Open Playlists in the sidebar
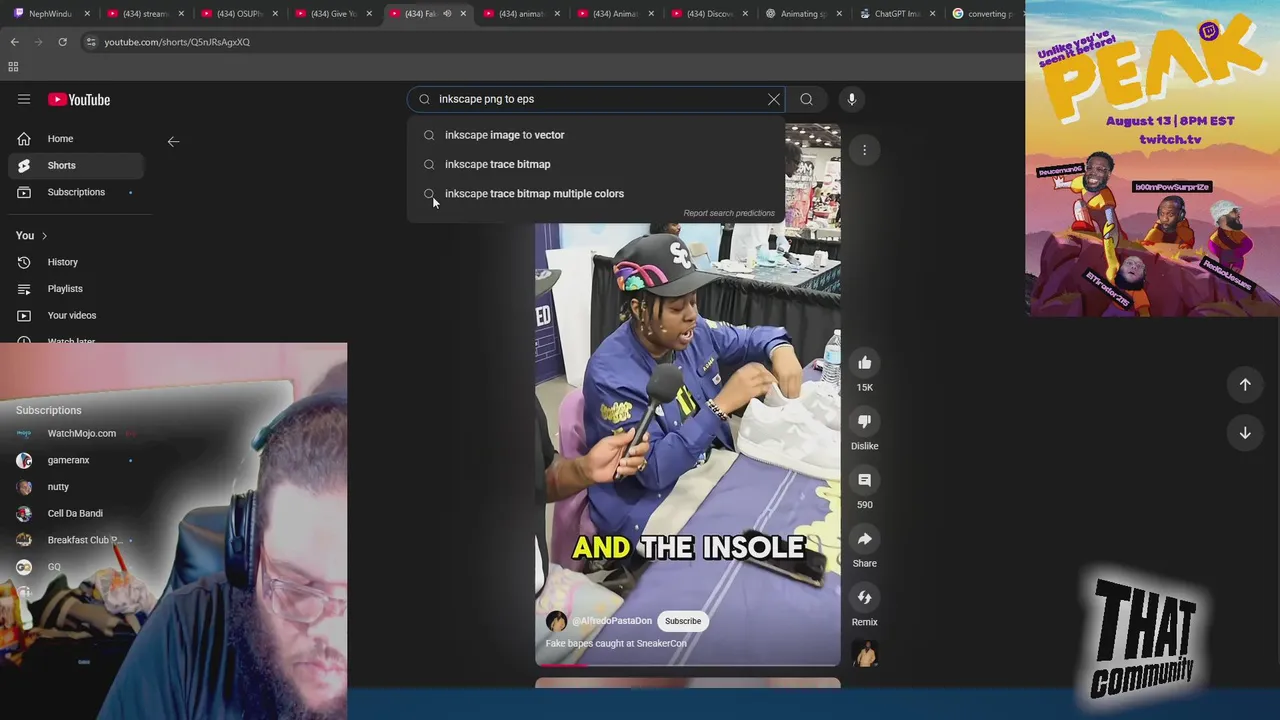 75,289
